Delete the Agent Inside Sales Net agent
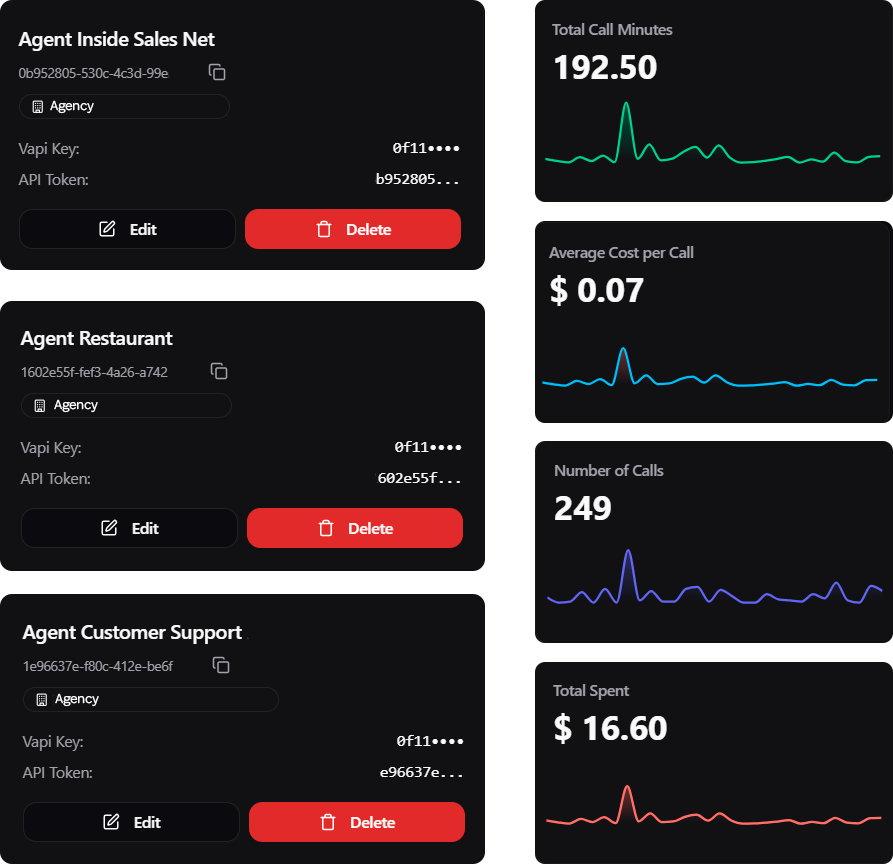This screenshot has width=893, height=864. 352,229
